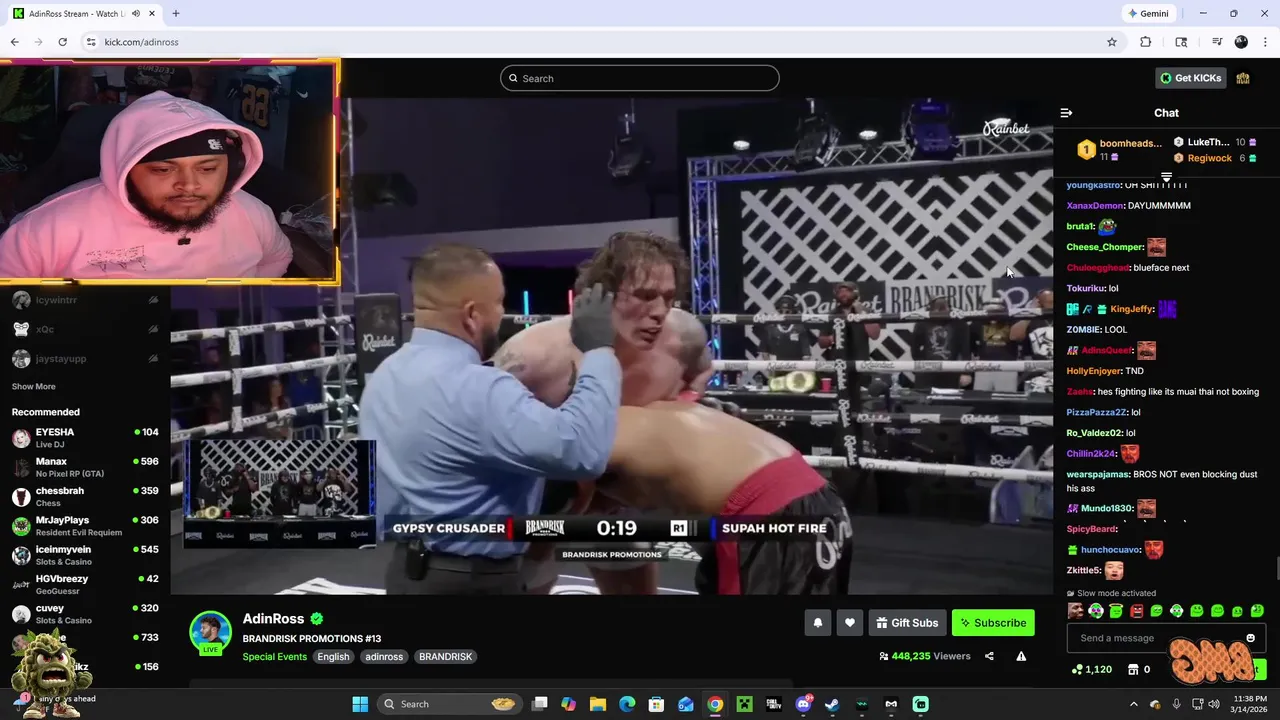Open File Explorer from the taskbar

598,704
